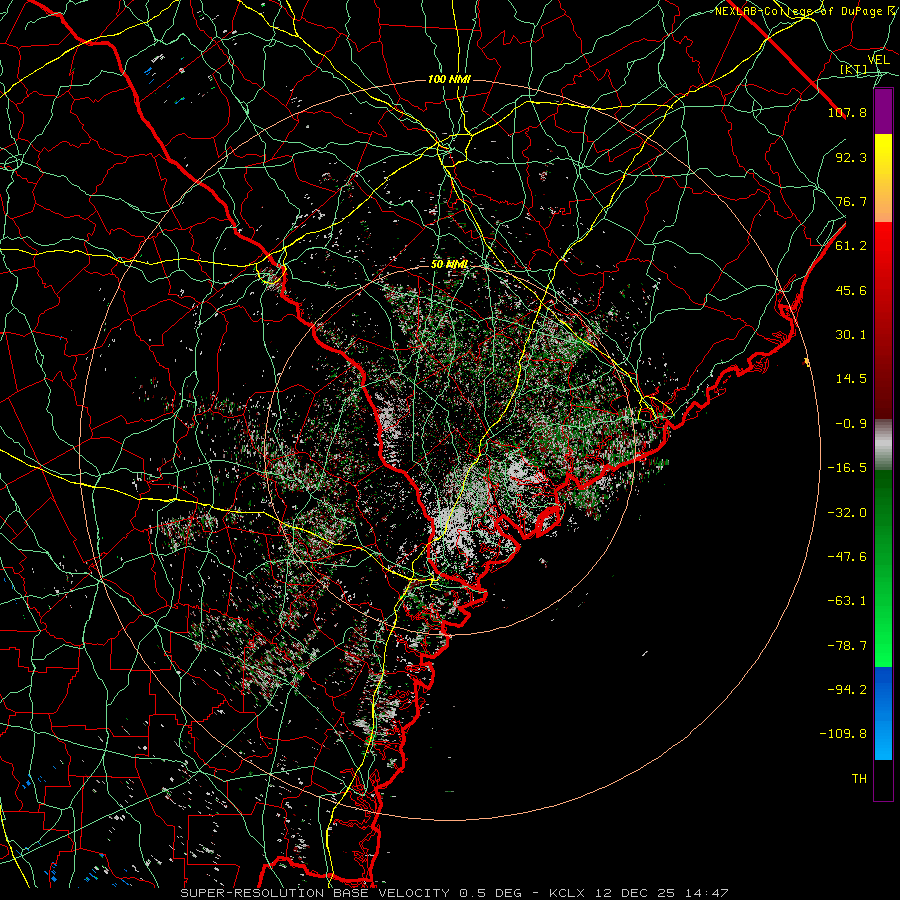Click the product title caption at bottom
900x900 pixels.
455,893
